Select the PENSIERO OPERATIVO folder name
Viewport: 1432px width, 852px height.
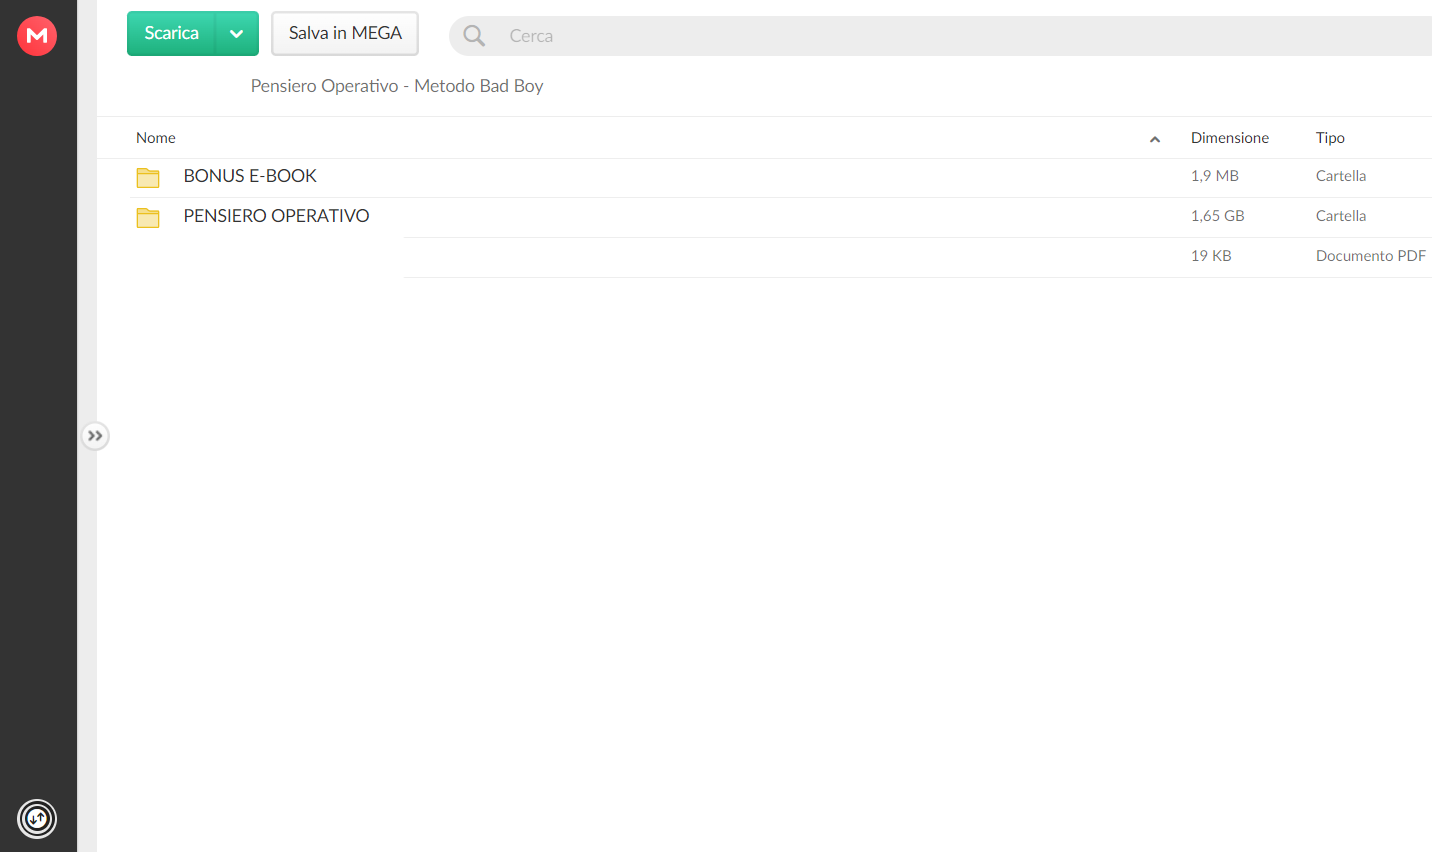click(x=276, y=216)
